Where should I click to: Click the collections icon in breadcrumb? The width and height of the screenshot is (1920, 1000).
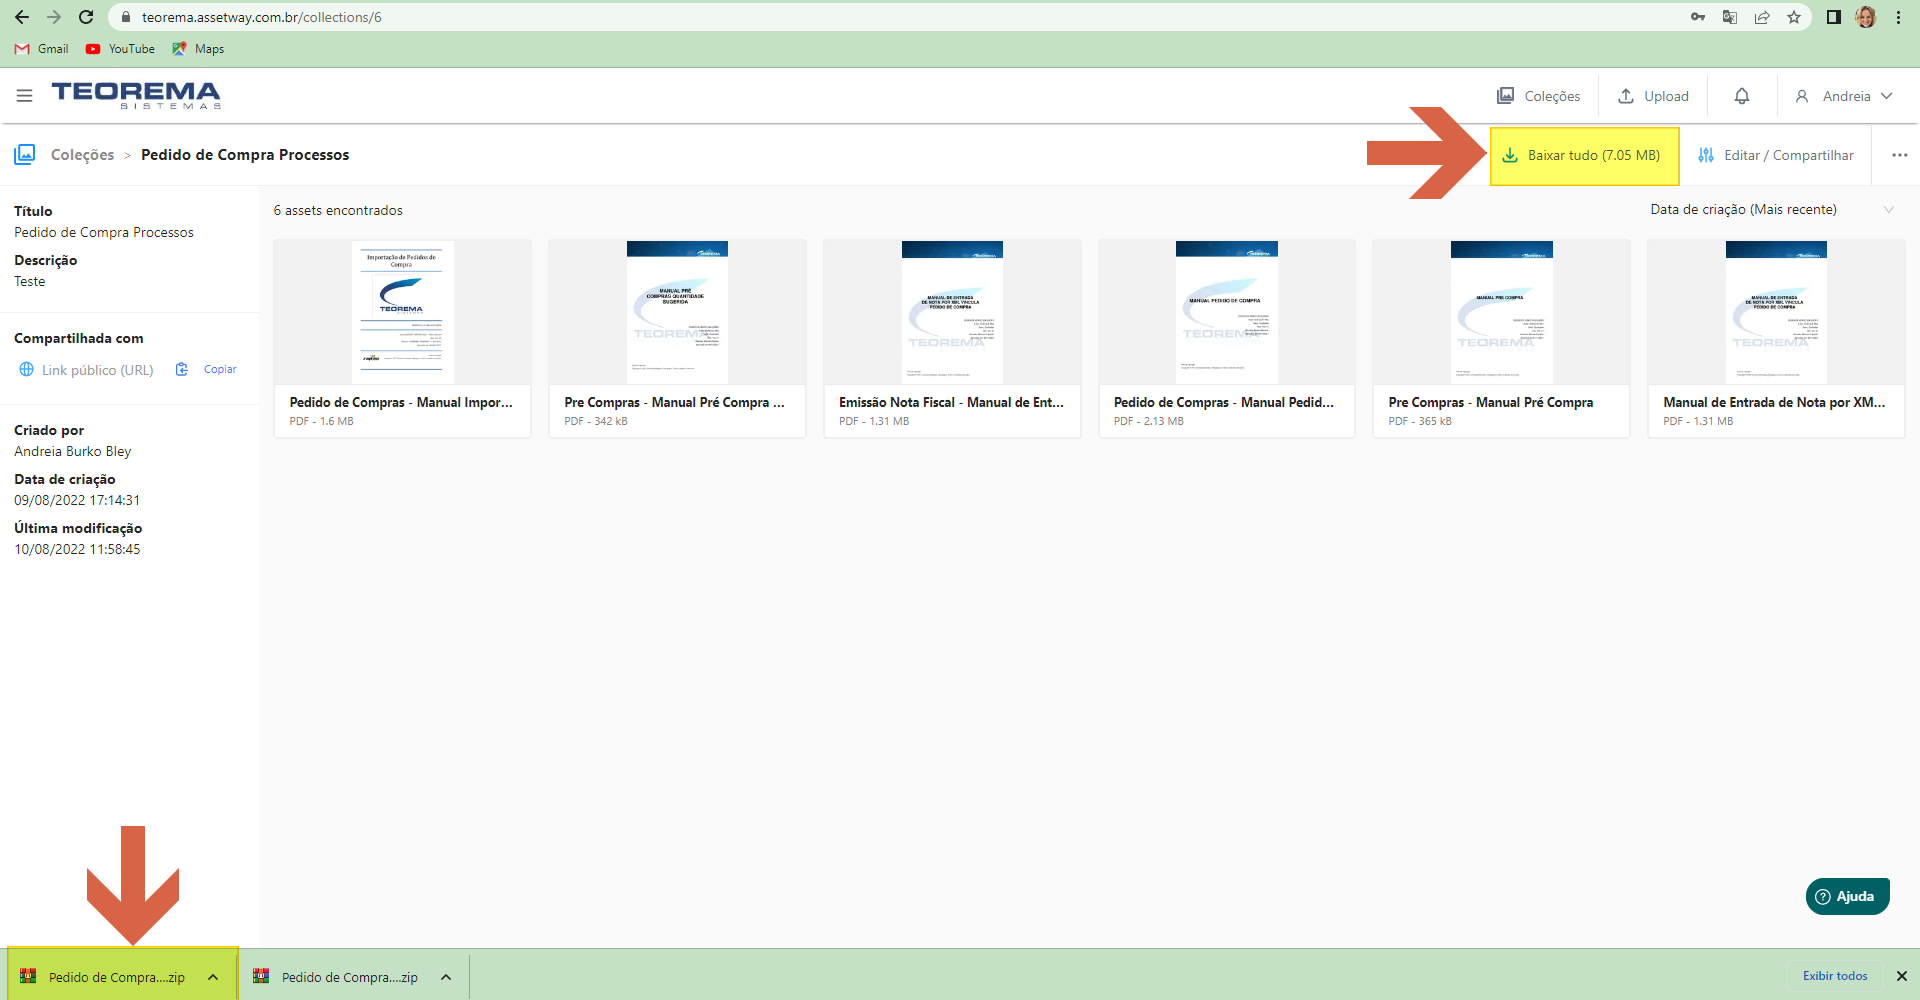[x=25, y=154]
